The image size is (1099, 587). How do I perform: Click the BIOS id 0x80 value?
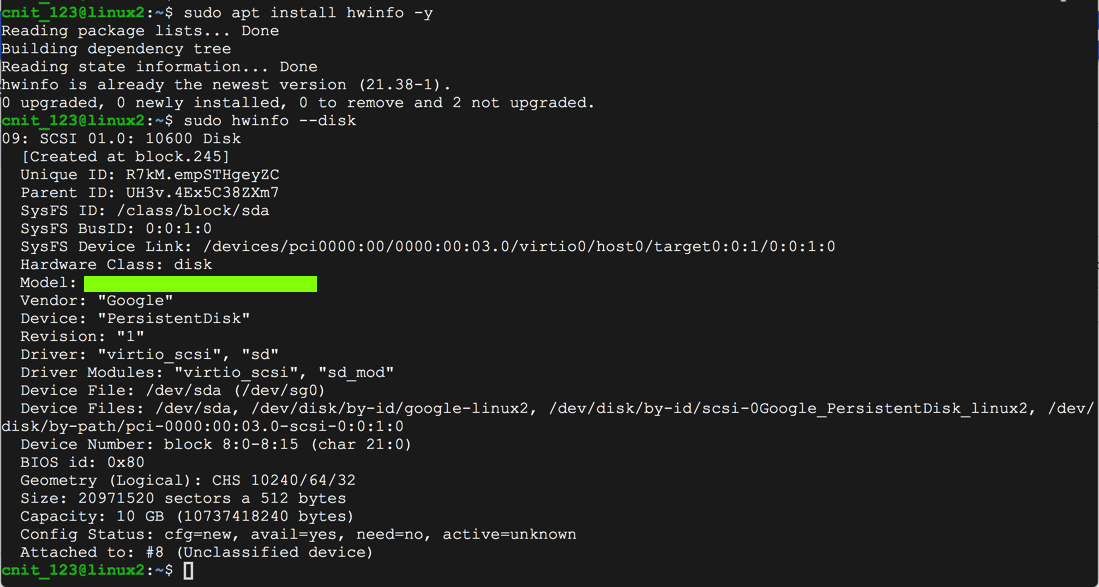125,463
